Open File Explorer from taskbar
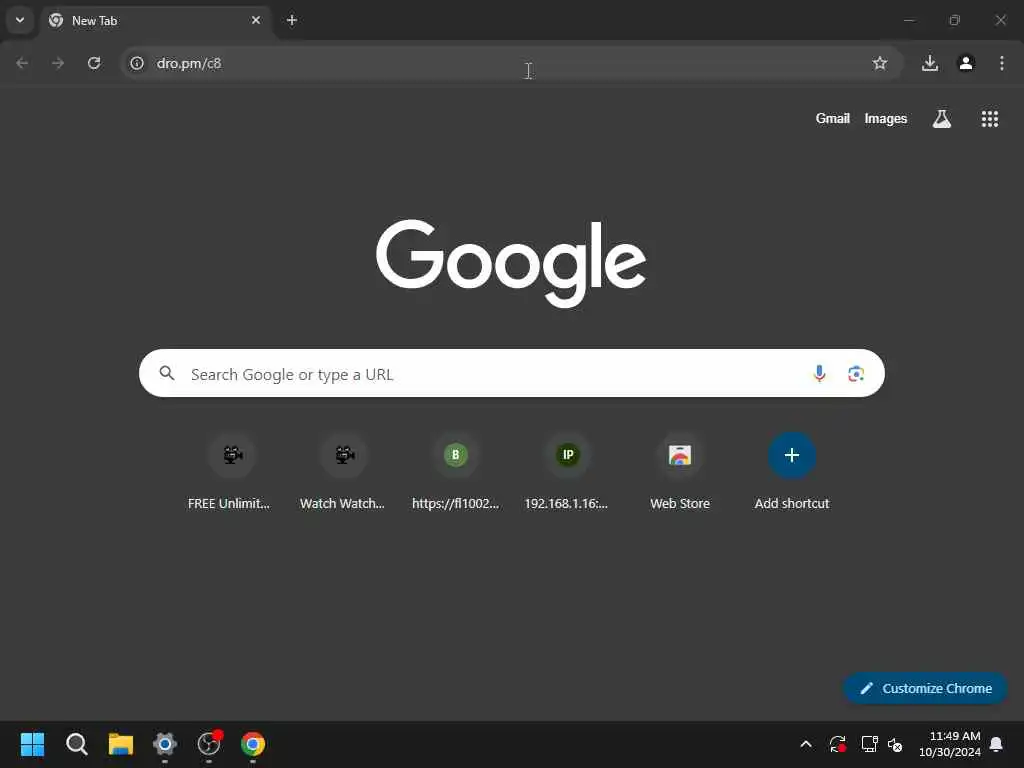This screenshot has width=1024, height=768. pyautogui.click(x=121, y=744)
